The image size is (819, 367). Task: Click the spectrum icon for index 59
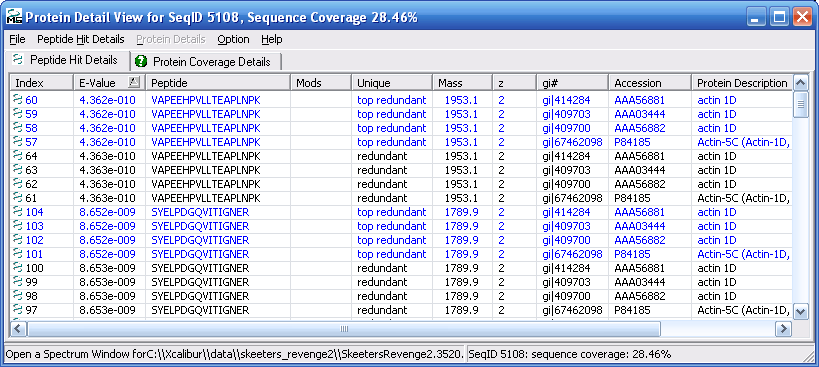coord(19,114)
